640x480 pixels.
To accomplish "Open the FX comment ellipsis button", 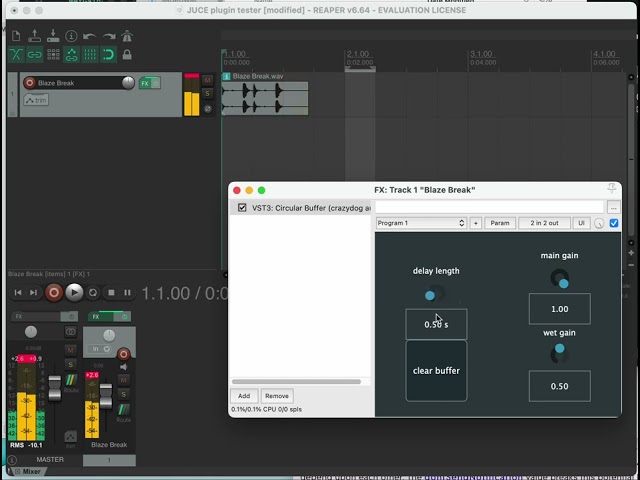I will pyautogui.click(x=613, y=208).
